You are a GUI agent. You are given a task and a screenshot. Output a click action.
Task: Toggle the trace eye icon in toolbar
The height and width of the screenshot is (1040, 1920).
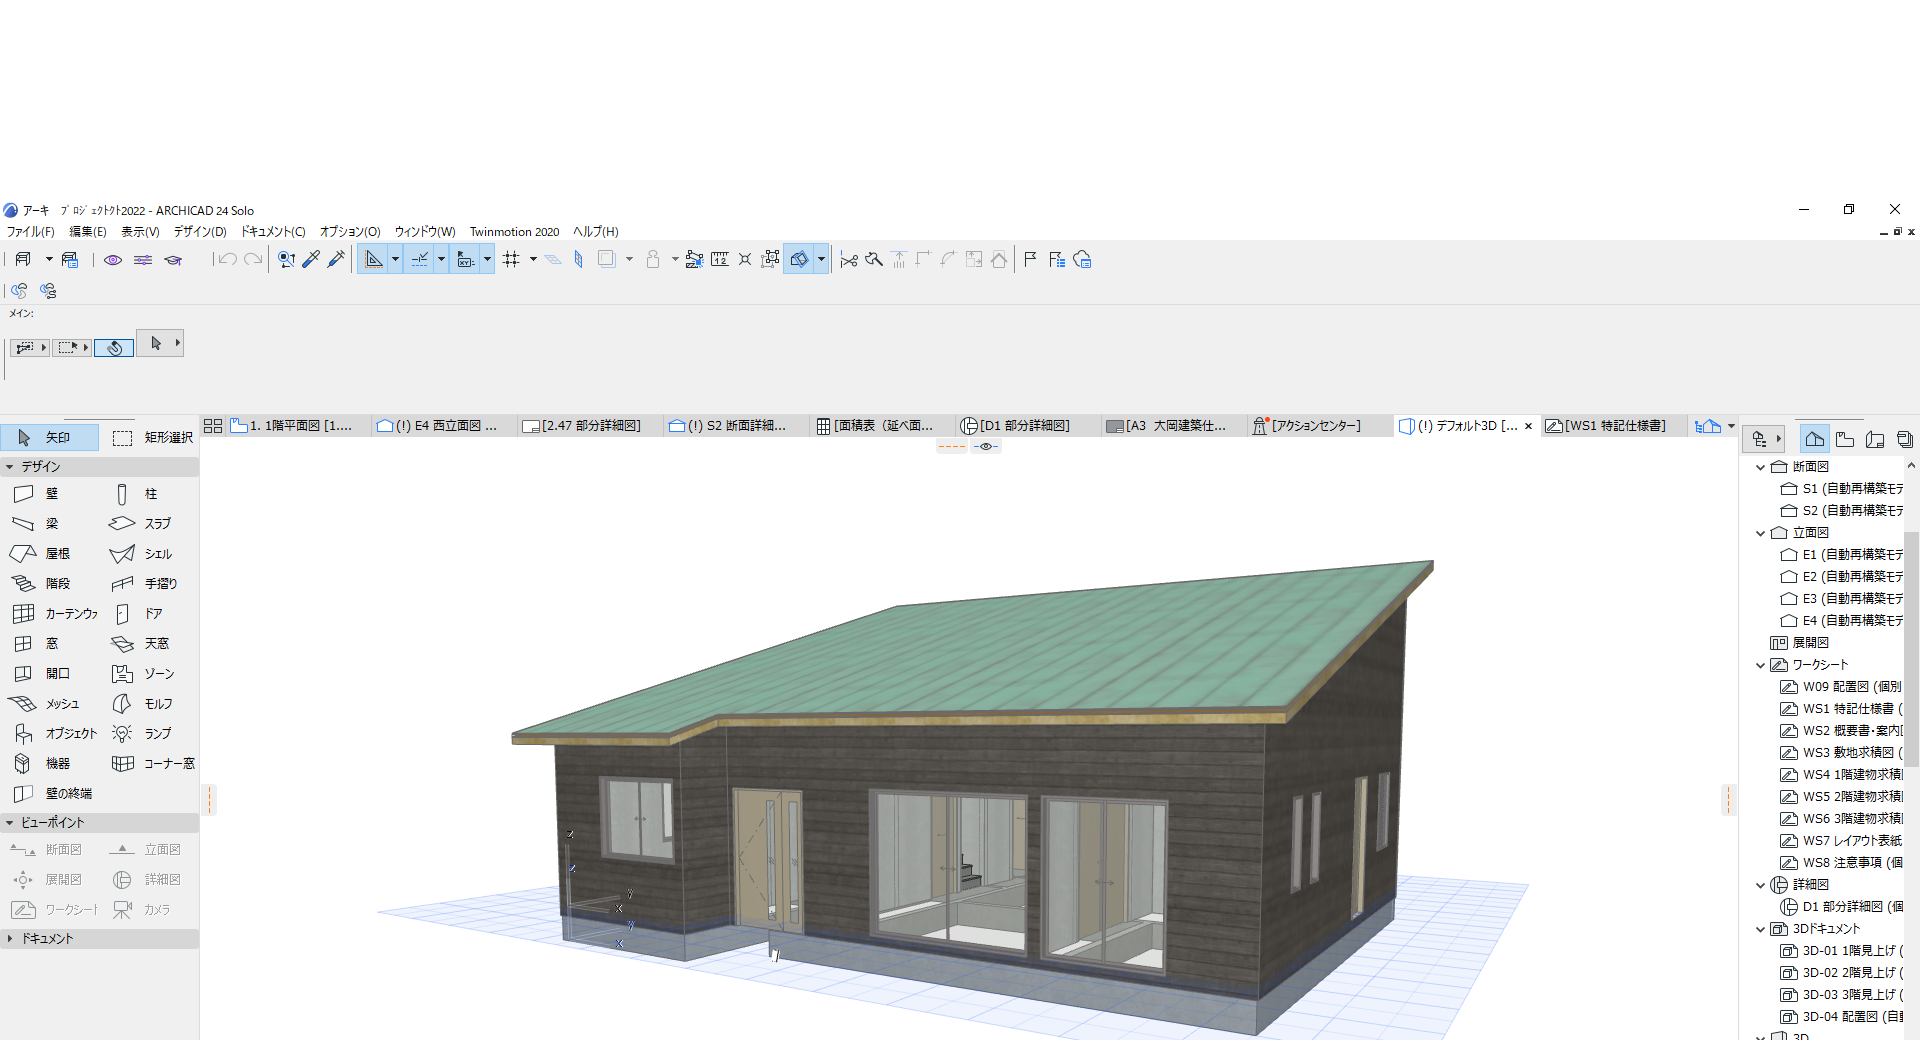113,260
